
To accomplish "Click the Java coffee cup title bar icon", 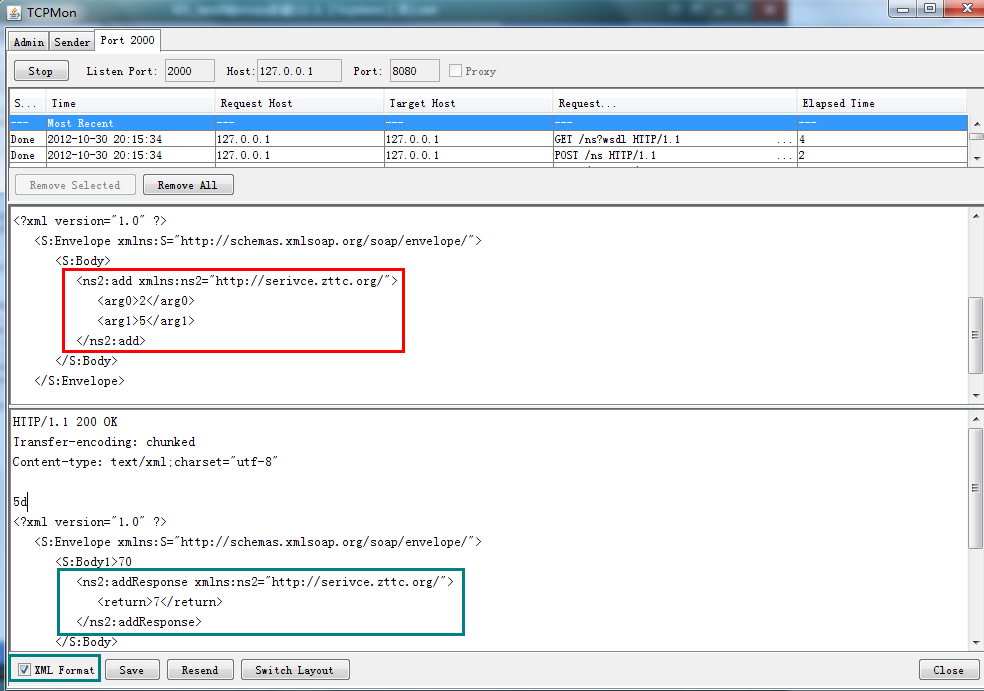I will pos(12,12).
